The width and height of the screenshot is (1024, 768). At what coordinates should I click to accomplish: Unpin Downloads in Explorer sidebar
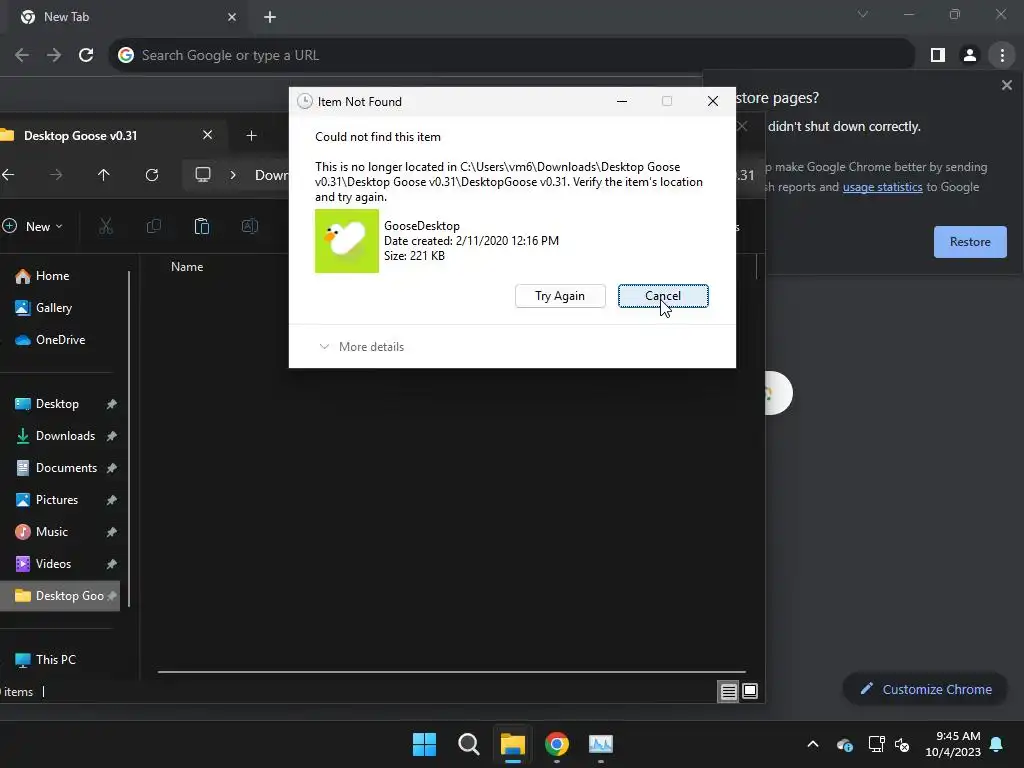tap(112, 436)
